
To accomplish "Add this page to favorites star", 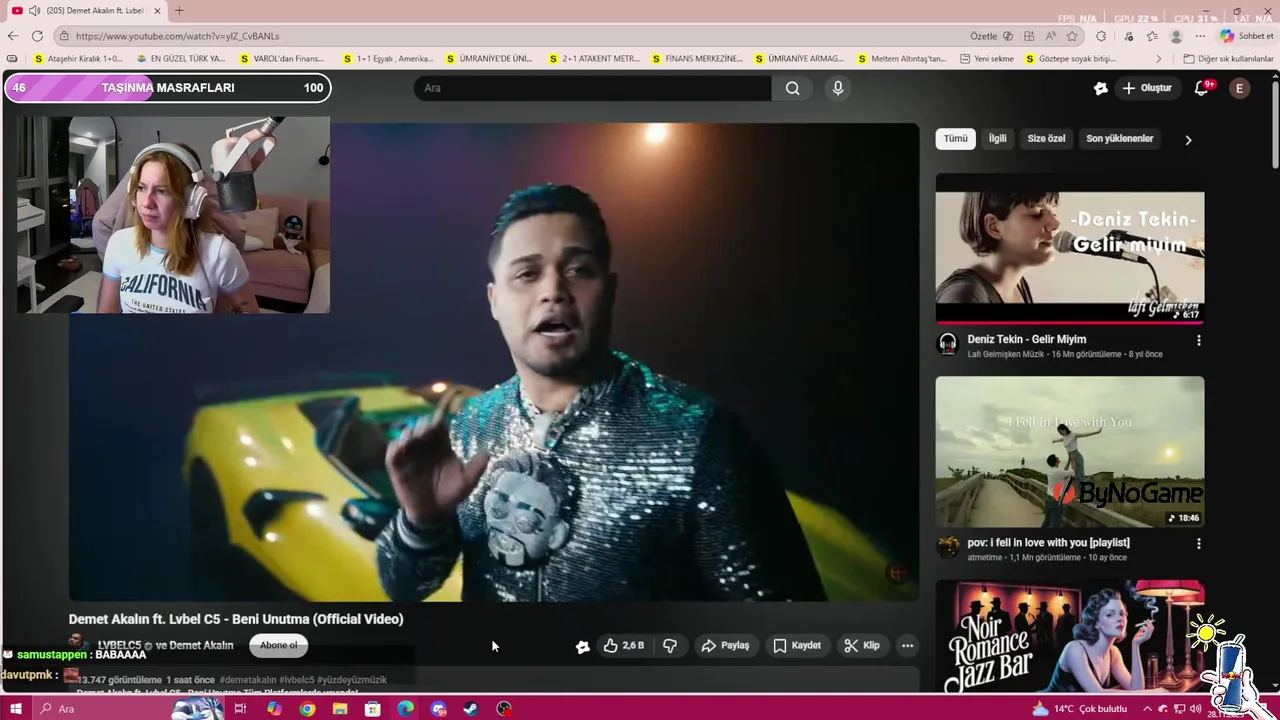I will [x=1072, y=36].
